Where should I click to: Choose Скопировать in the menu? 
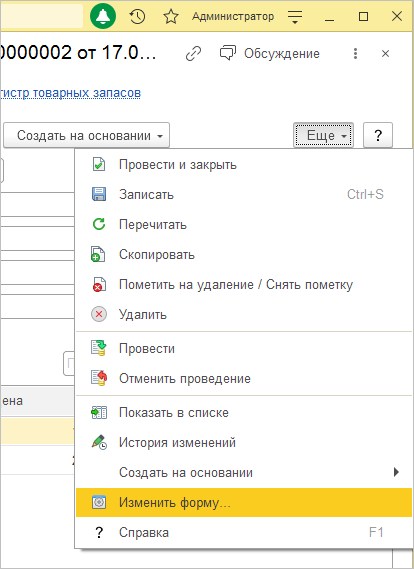[x=244, y=255]
